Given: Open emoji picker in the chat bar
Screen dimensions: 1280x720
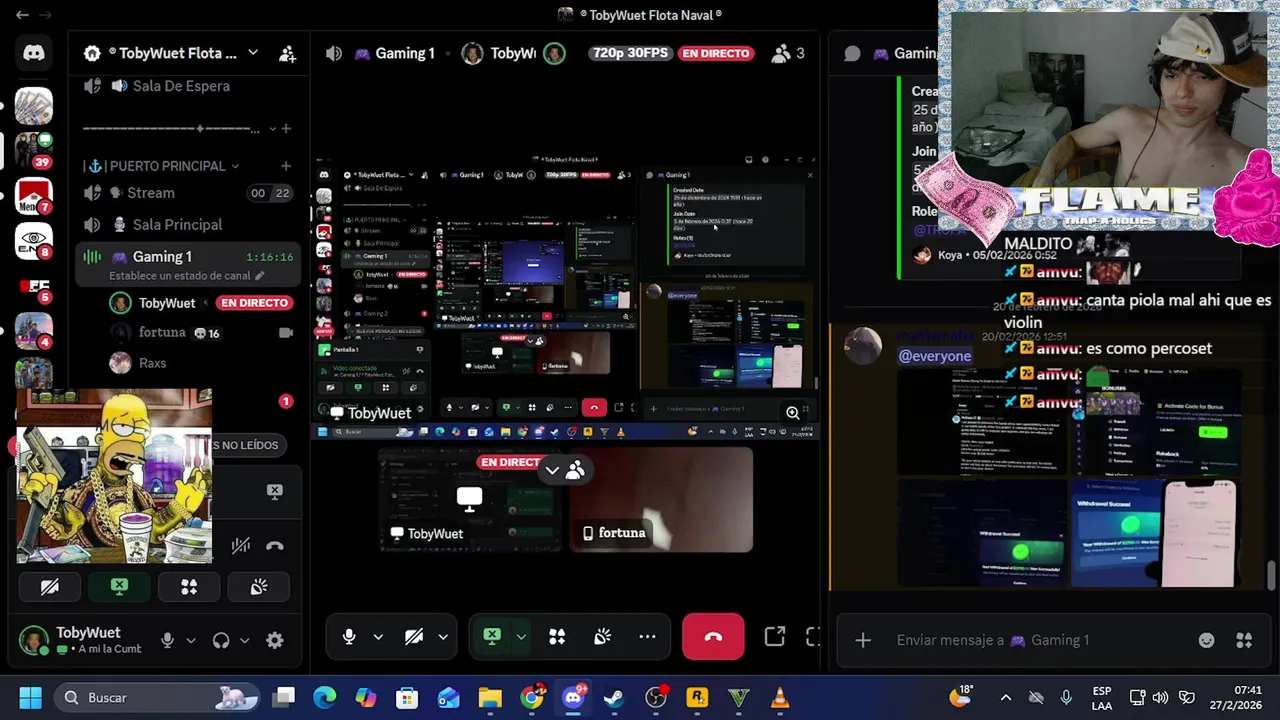Looking at the screenshot, I should point(1207,640).
